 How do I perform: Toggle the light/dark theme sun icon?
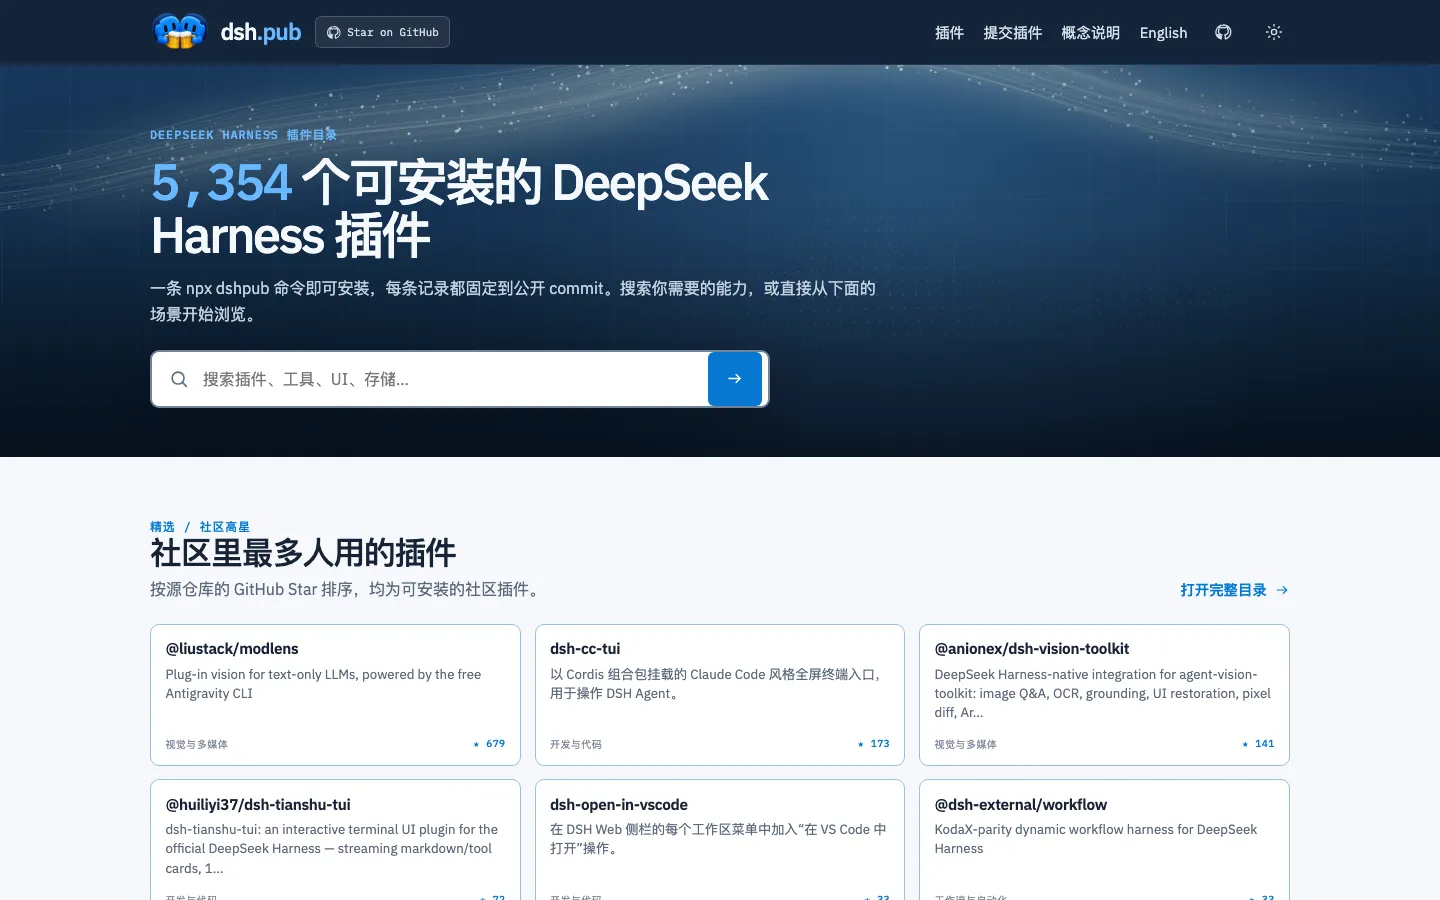click(x=1274, y=32)
